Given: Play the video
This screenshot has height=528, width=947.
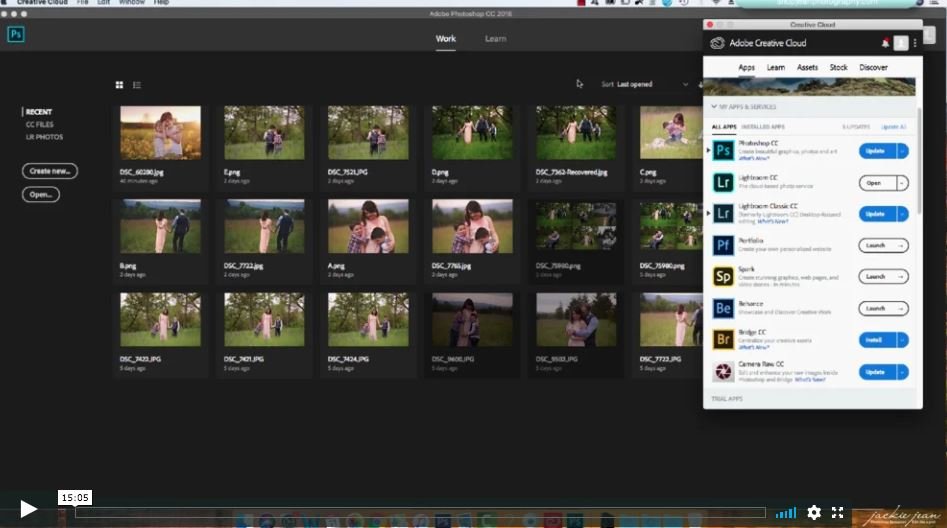Looking at the screenshot, I should 28,509.
